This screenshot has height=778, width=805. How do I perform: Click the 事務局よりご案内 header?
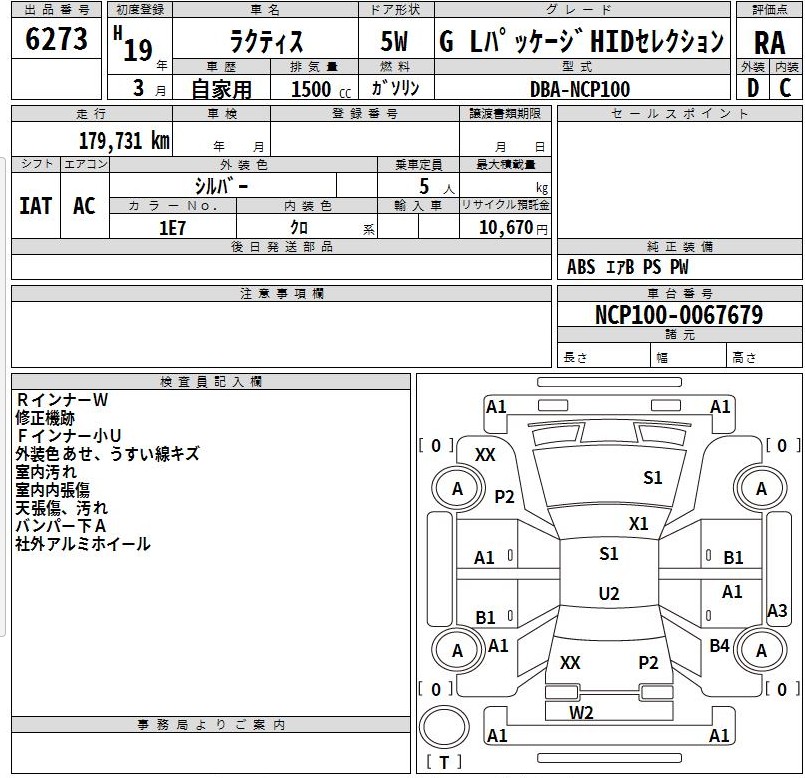[211, 725]
